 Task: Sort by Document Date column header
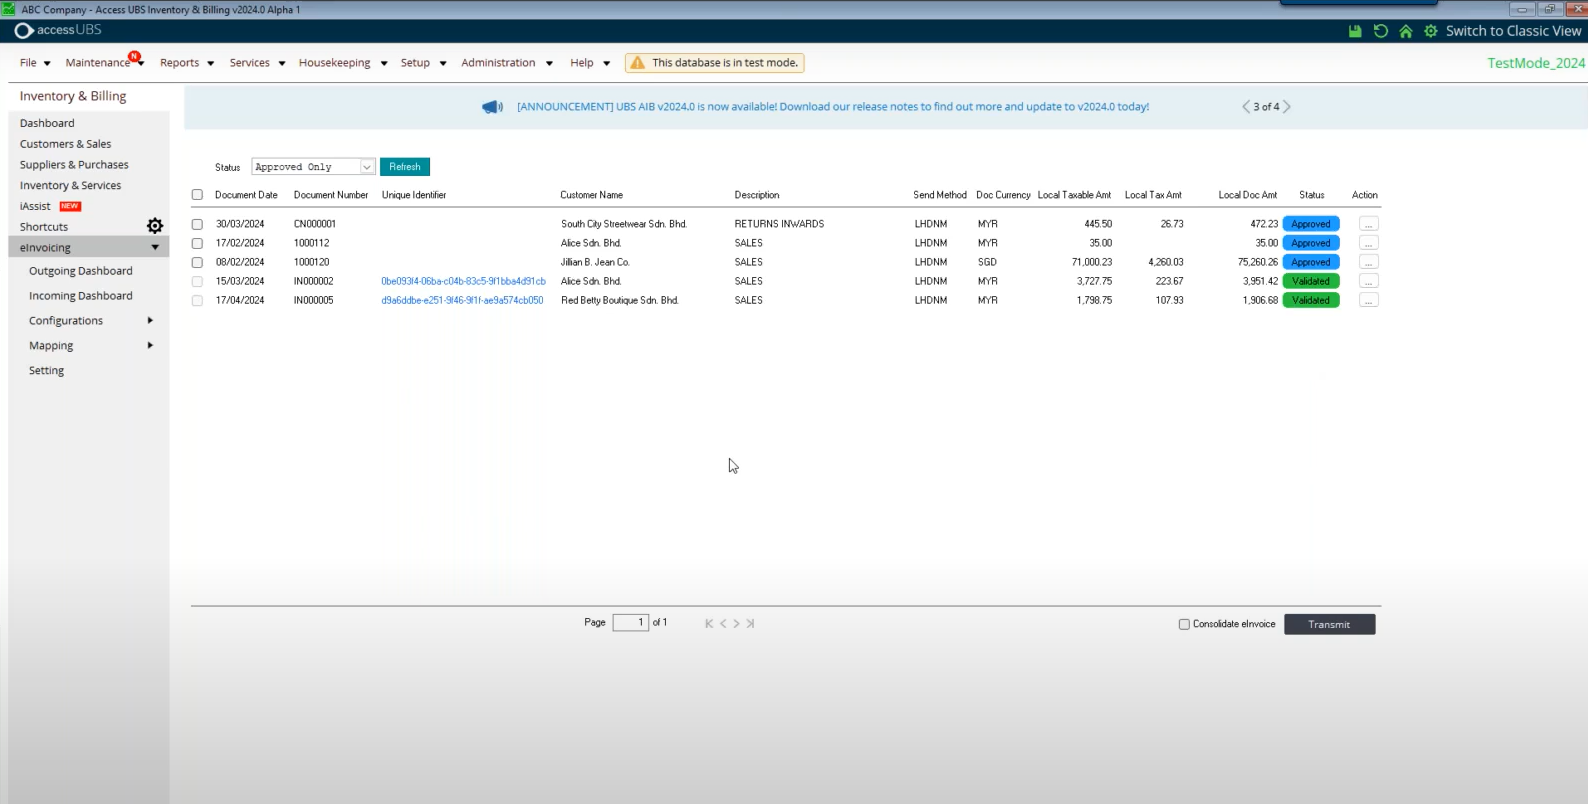coord(246,195)
